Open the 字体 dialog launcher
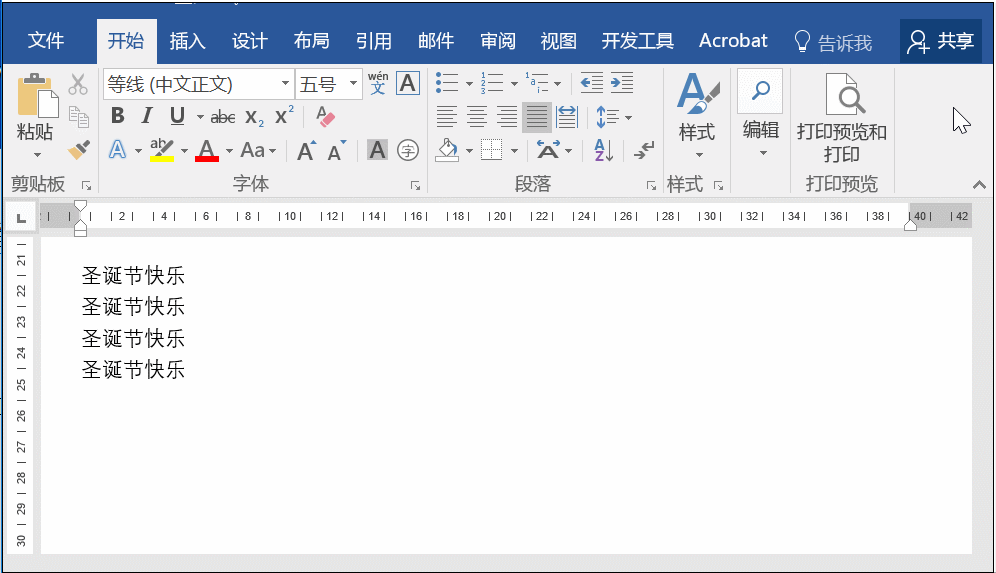The height and width of the screenshot is (573, 996). coord(415,185)
